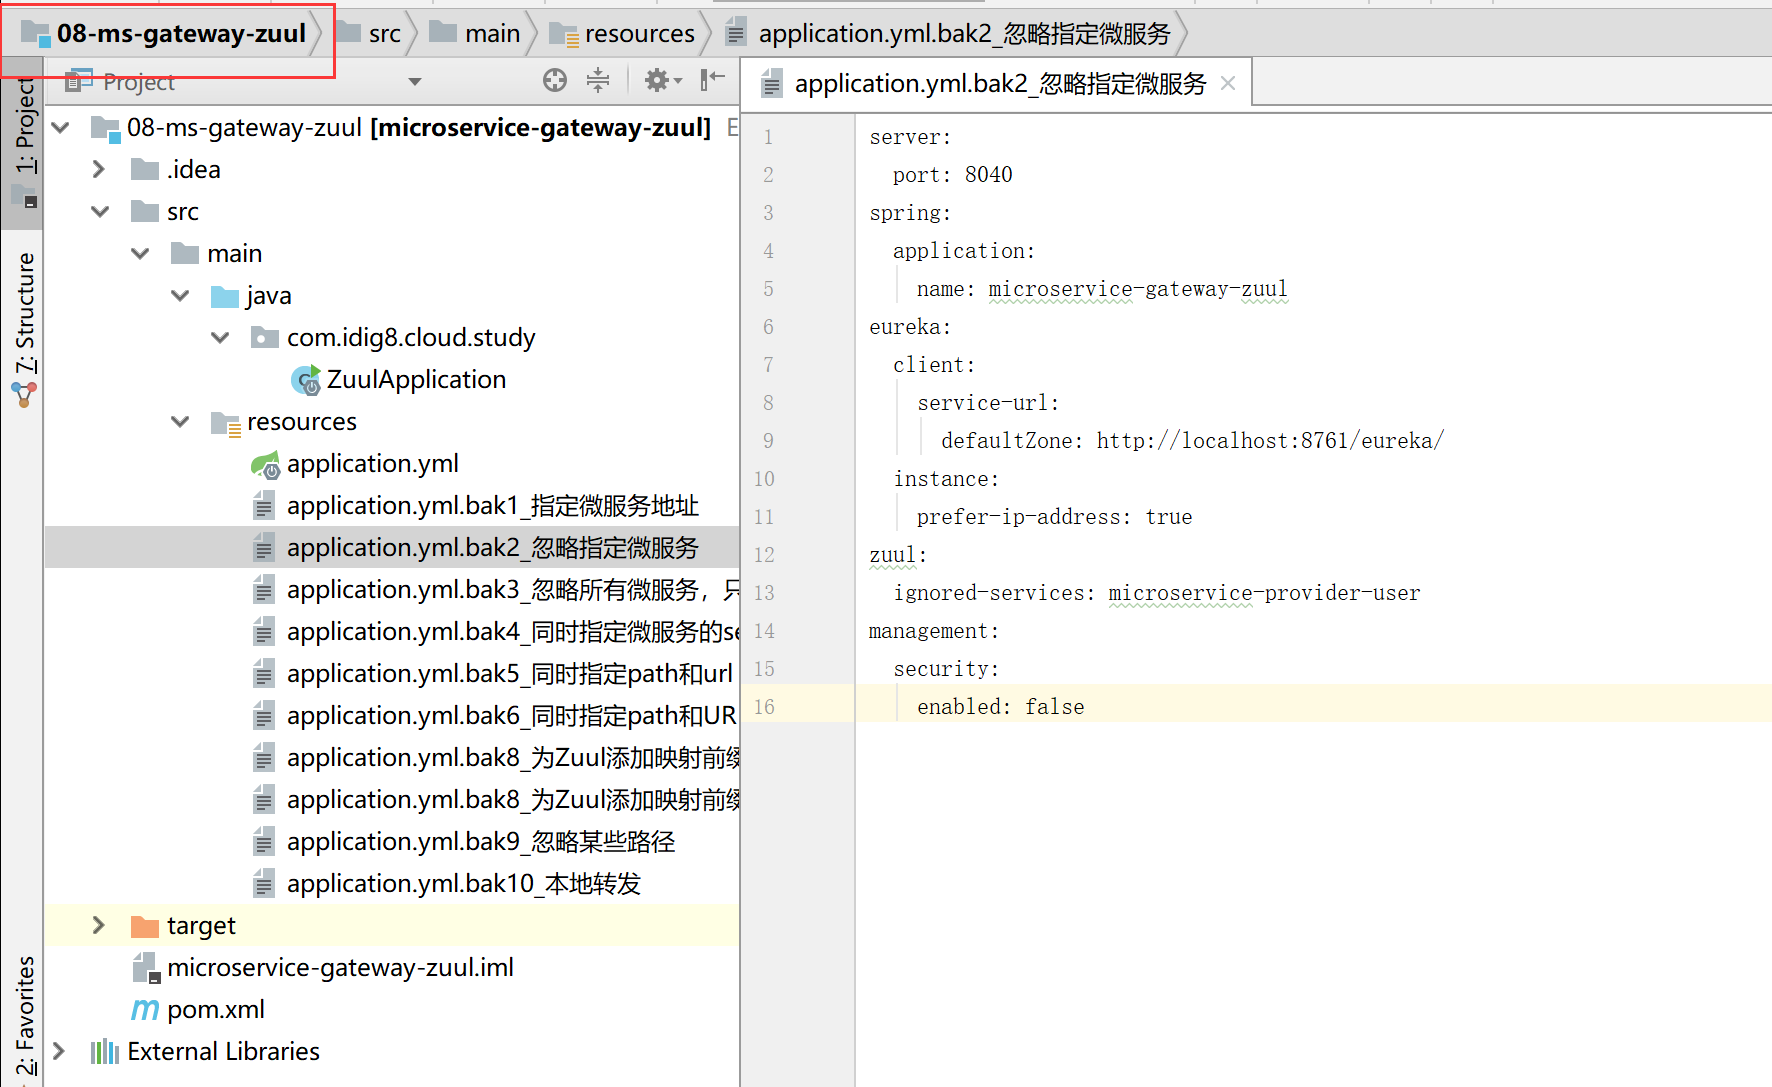Viewport: 1772px width, 1087px height.
Task: Select application.yml.bak10 file in tree
Action: point(463,884)
